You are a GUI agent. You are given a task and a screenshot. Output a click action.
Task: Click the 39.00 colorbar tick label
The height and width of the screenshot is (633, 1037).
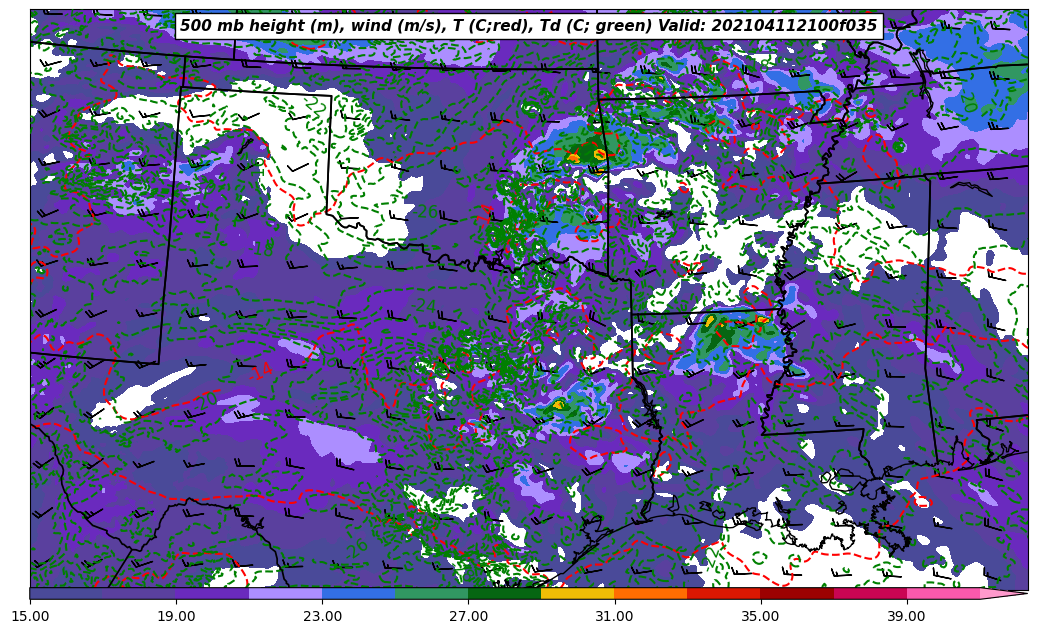point(906,617)
